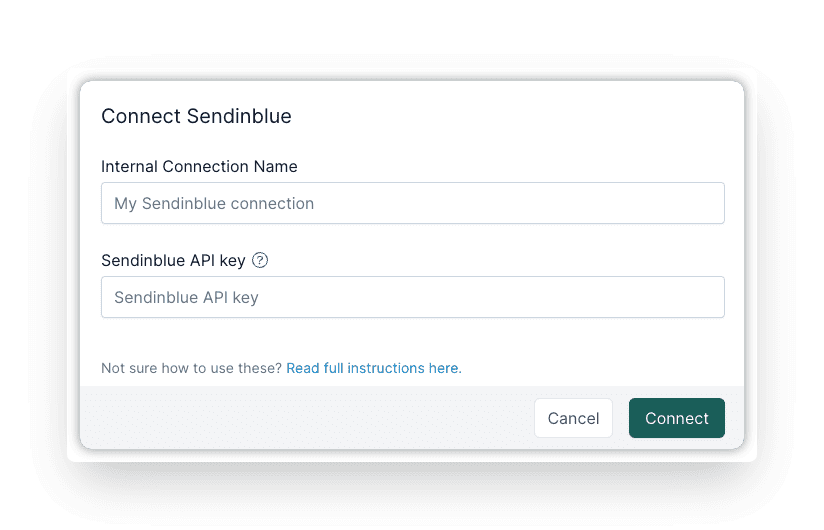Image resolution: width=824 pixels, height=530 pixels.
Task: Click the gray footer bar left of Cancel
Action: pos(307,418)
